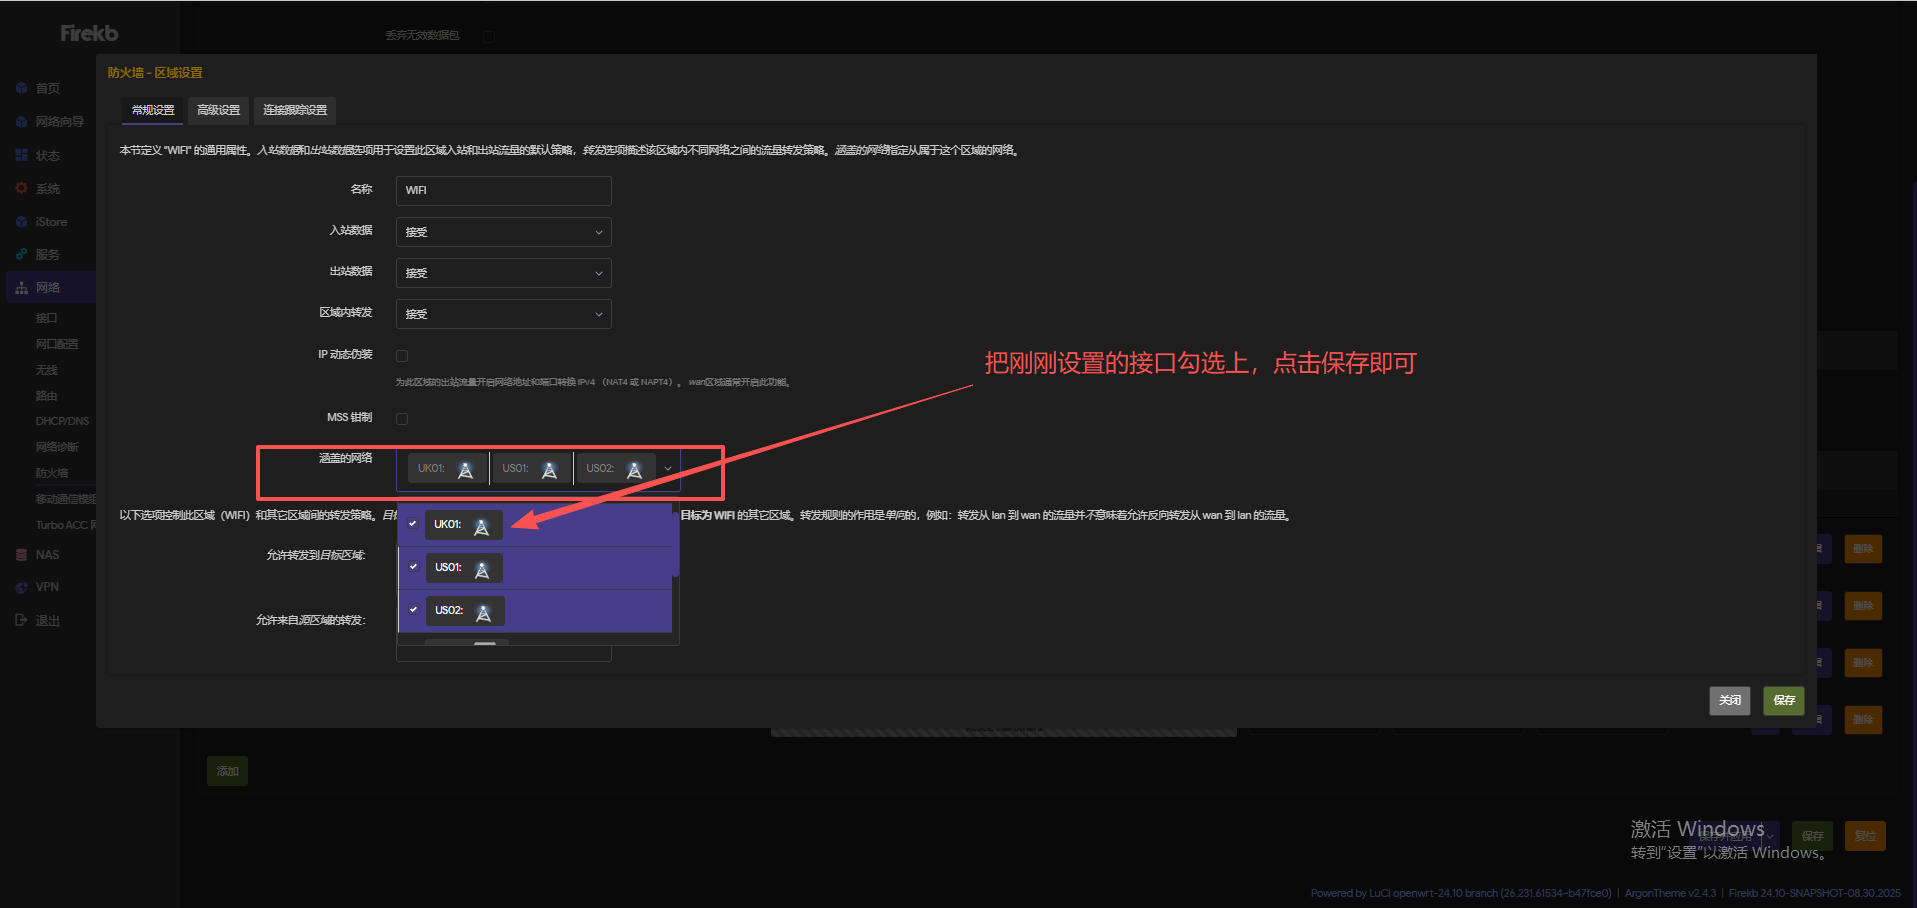
Task: Switch to the 高级设置 tab
Action: click(x=218, y=110)
